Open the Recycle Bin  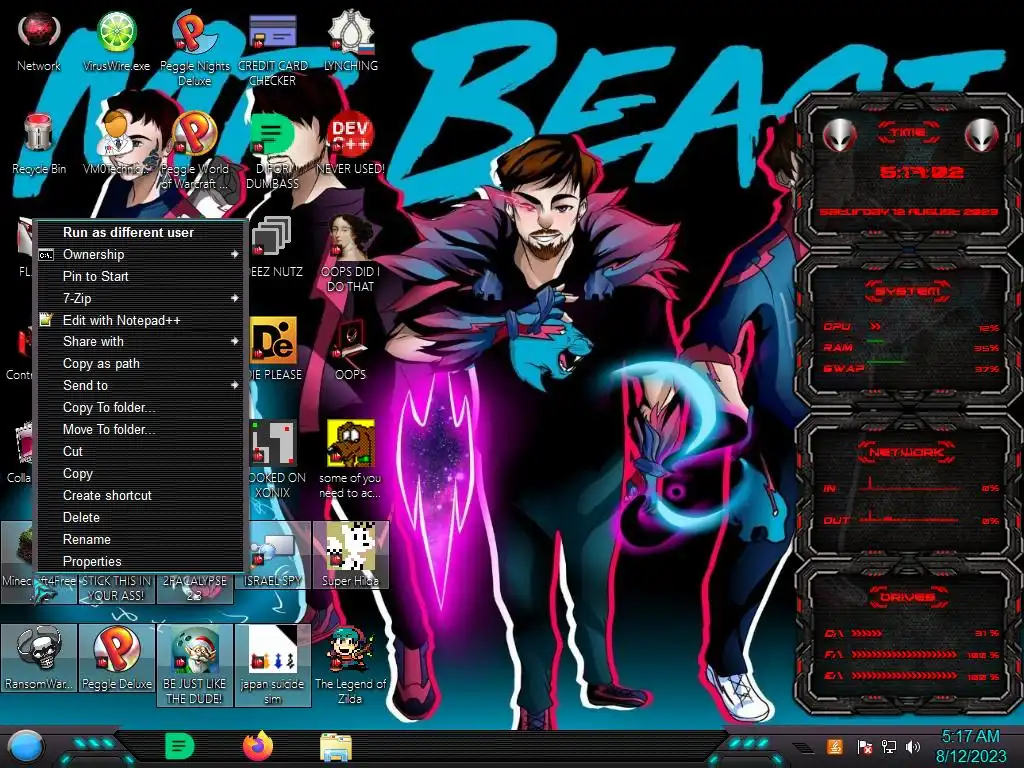pyautogui.click(x=39, y=144)
